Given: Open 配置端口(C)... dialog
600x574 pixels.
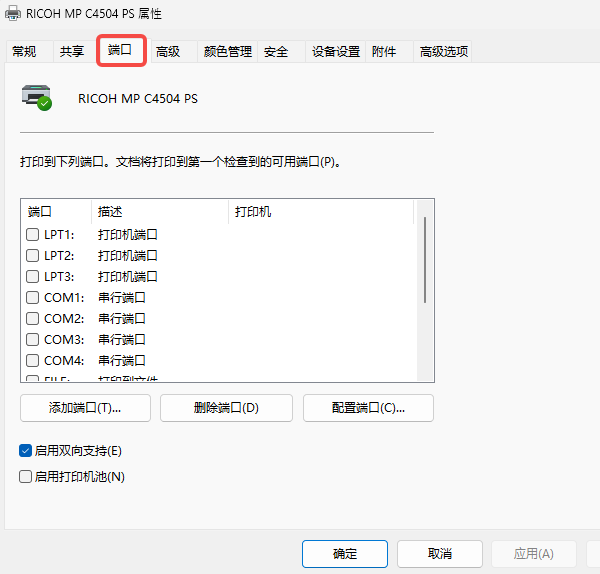Looking at the screenshot, I should tap(368, 408).
